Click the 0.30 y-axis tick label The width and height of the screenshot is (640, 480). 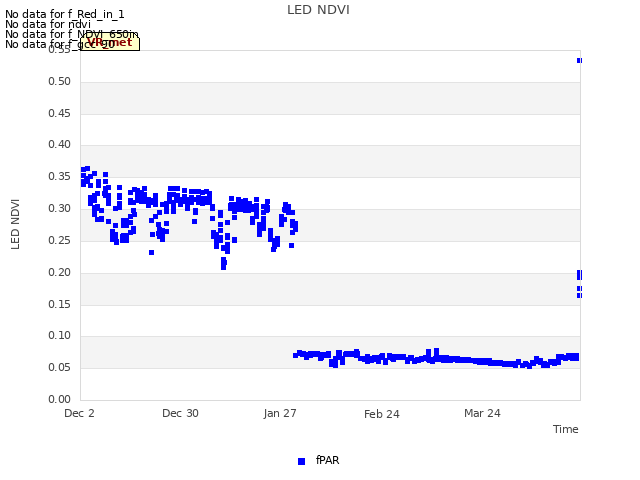59,208
